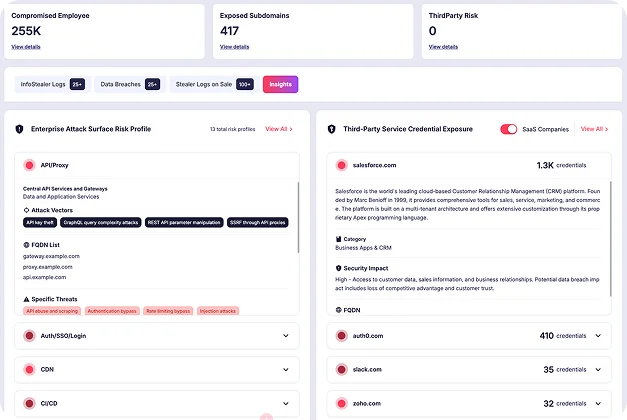The image size is (627, 420).
Task: Click proxy.example.com in the FQDN list
Action: click(48, 267)
